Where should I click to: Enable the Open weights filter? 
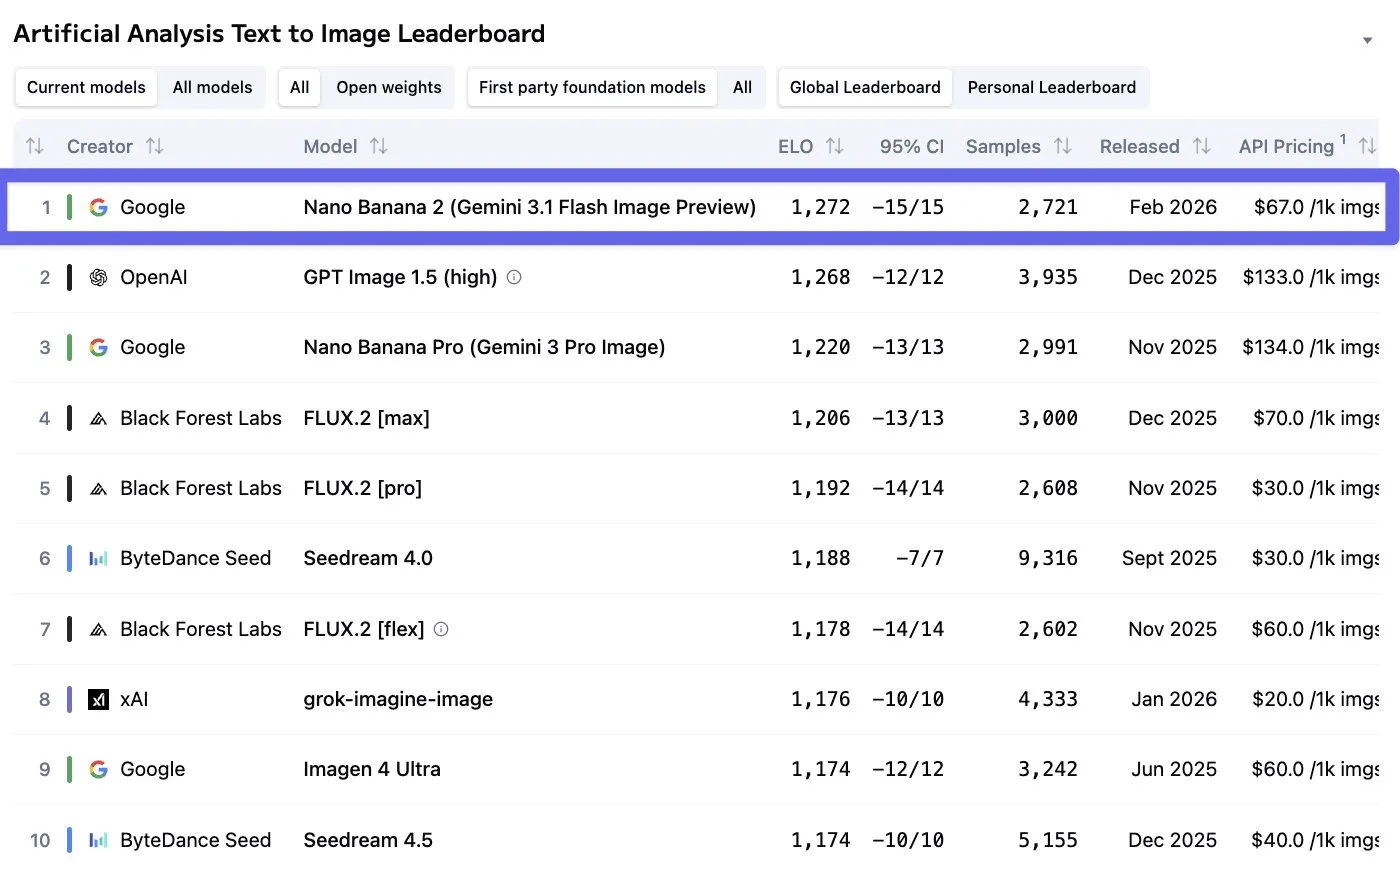coord(389,87)
